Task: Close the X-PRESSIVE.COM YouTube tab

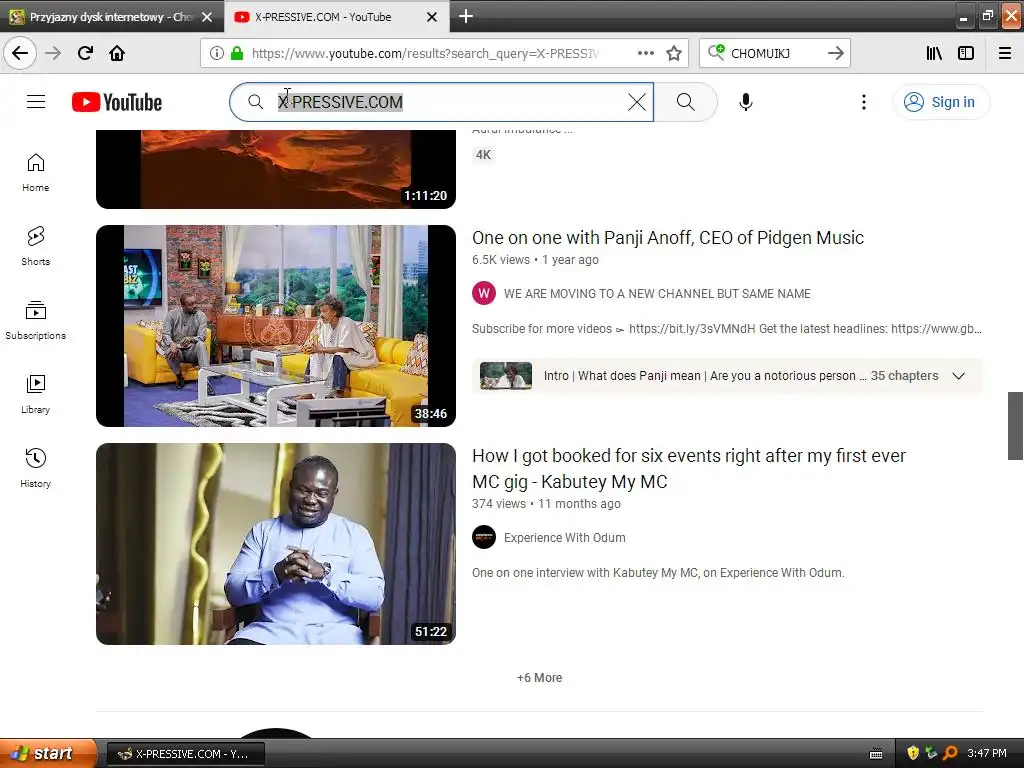Action: (432, 17)
